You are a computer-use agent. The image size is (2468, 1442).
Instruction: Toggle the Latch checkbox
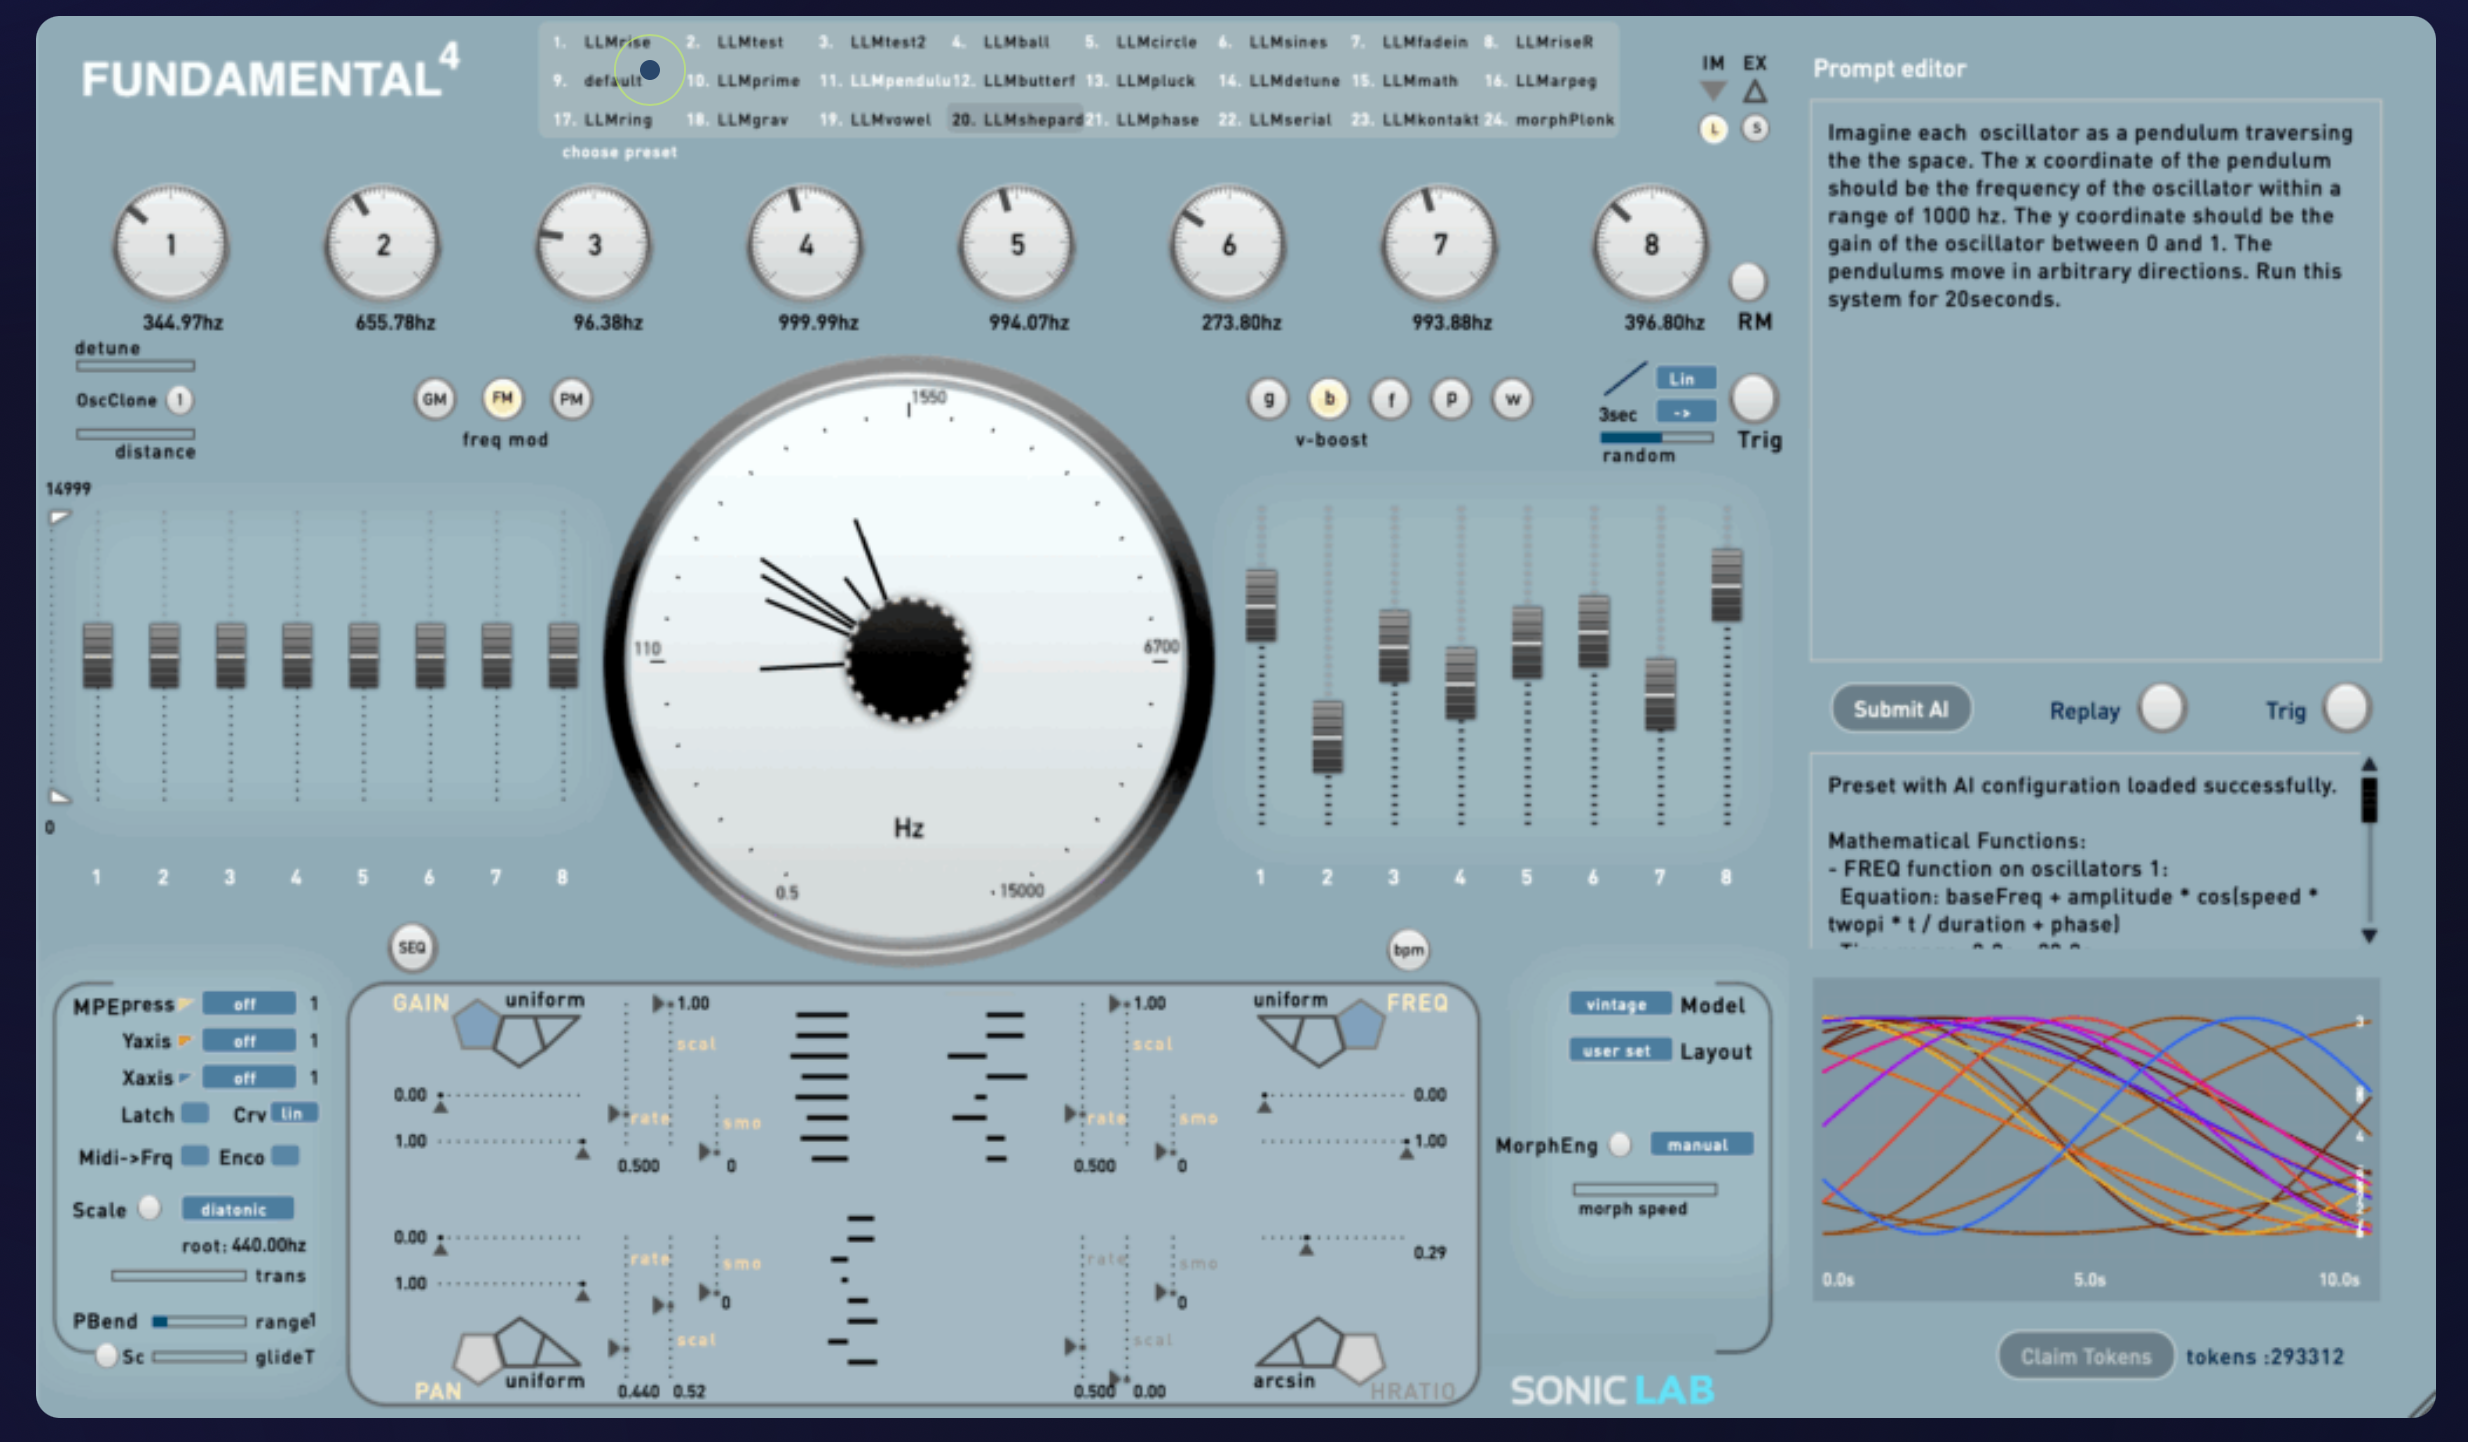(195, 1113)
